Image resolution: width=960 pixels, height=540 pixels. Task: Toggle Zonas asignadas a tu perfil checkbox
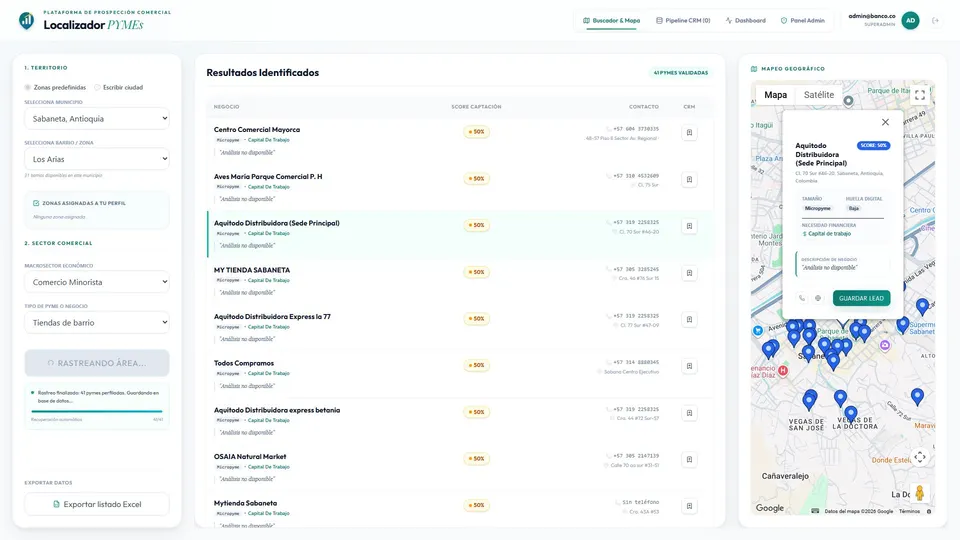tap(36, 203)
